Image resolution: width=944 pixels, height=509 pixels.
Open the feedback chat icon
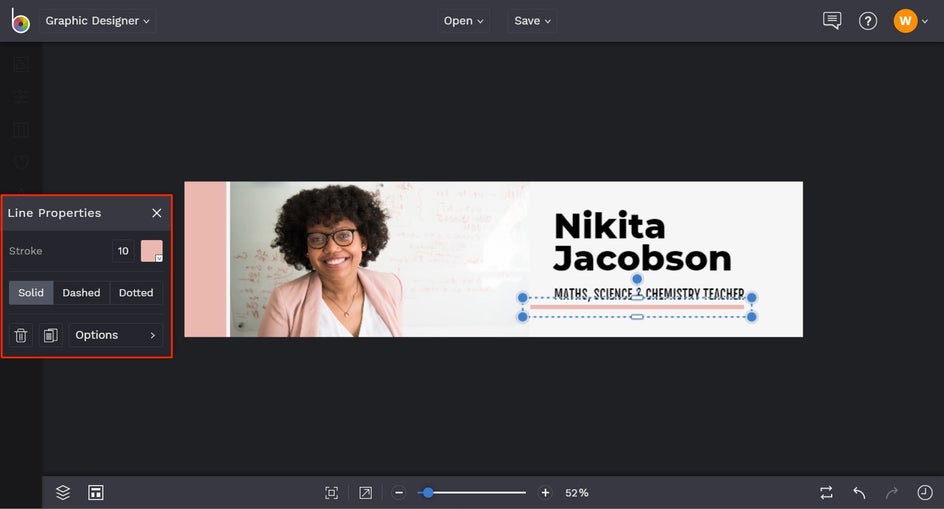831,21
